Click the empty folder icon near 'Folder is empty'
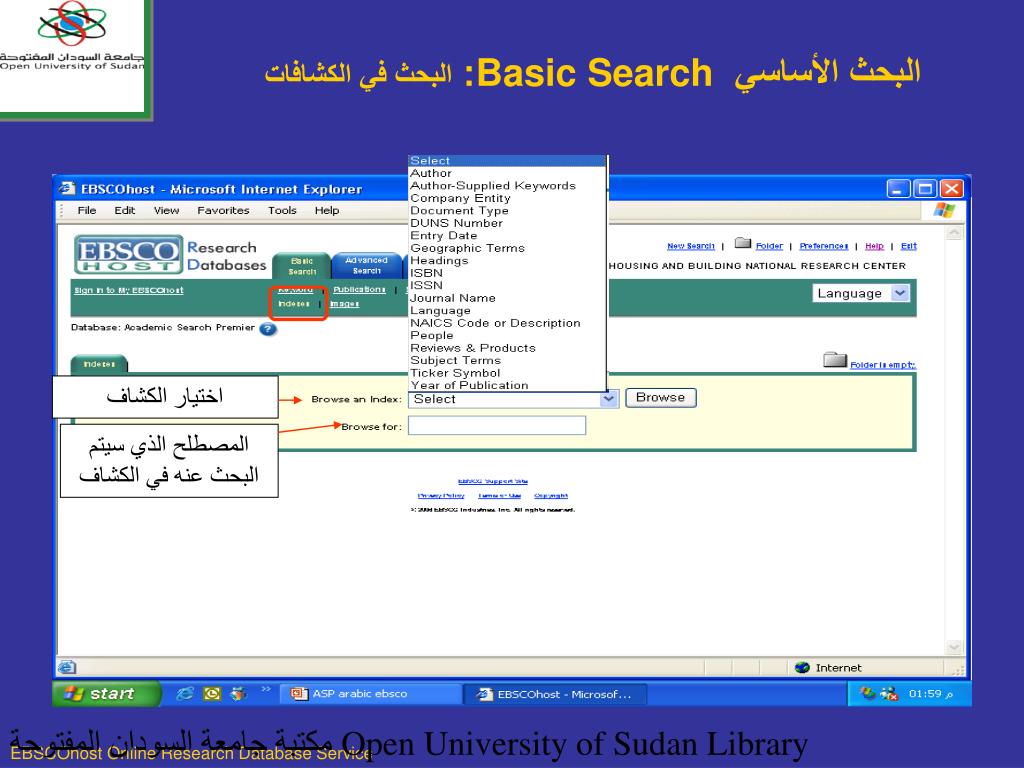Screen dimensions: 1024x768 point(835,360)
